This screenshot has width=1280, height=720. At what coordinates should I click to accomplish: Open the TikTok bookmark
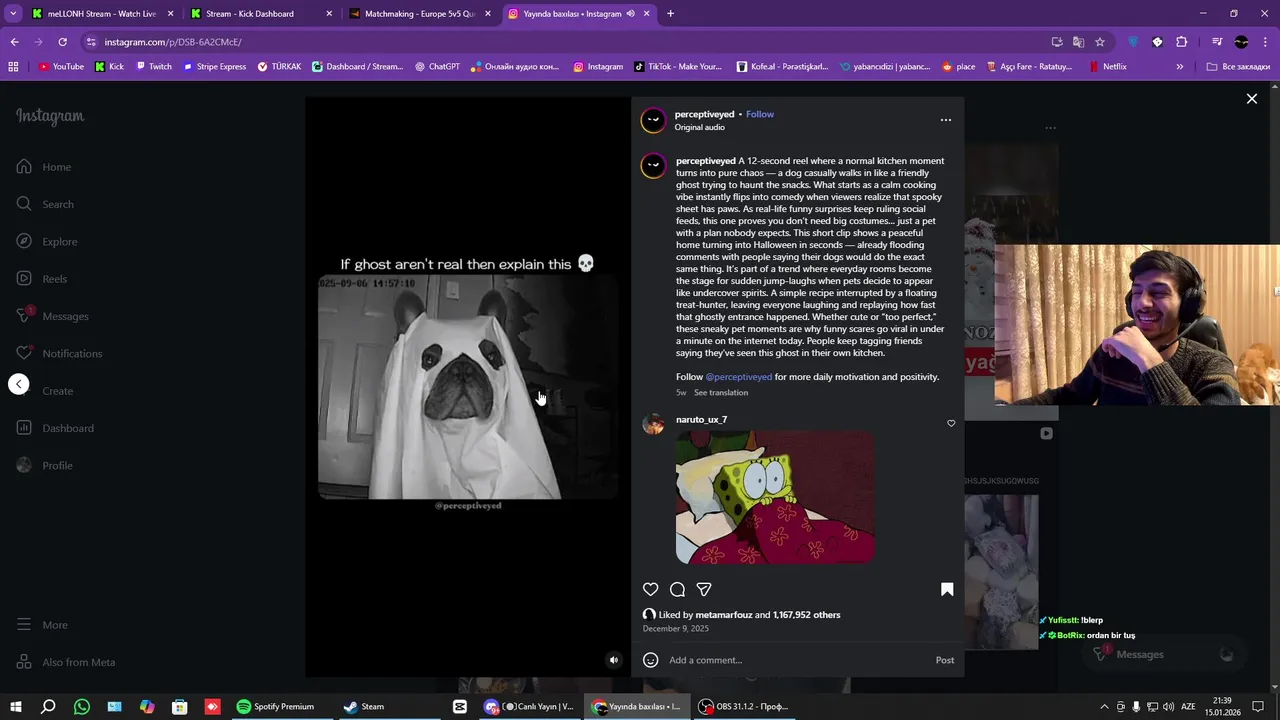(677, 67)
